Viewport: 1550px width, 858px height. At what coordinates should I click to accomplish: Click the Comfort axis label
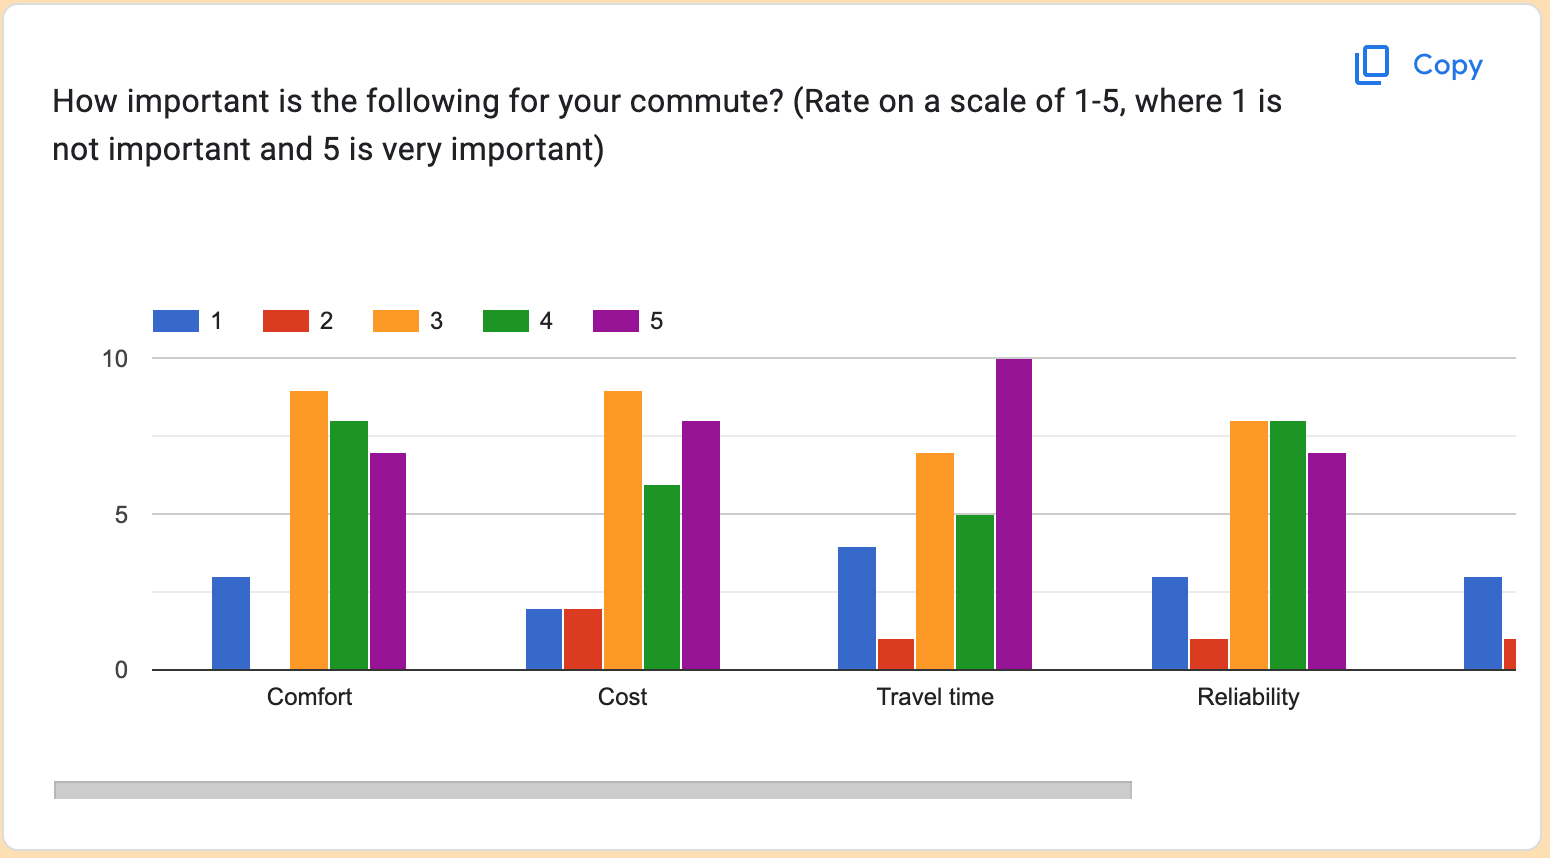click(x=309, y=697)
